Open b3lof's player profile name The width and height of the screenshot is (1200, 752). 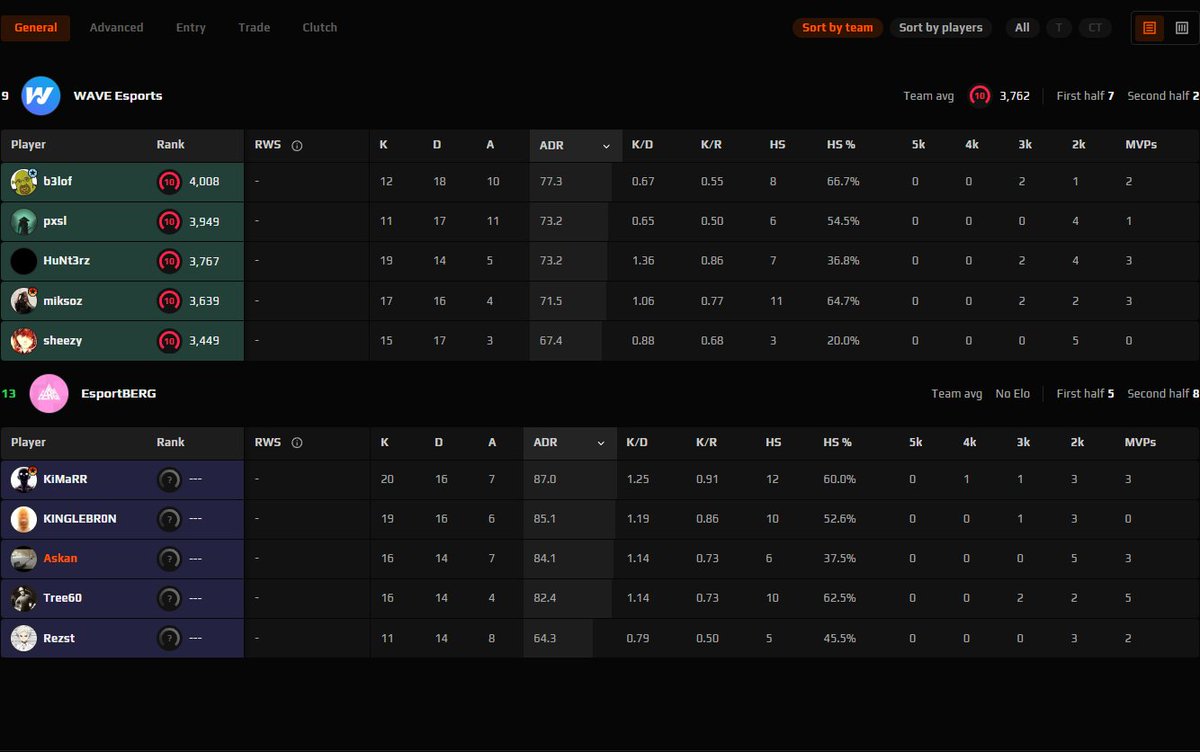point(58,182)
